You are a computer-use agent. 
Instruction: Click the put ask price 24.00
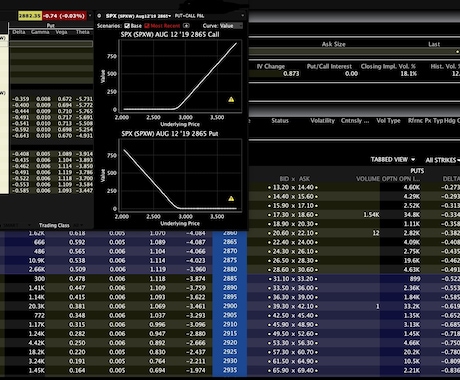305,242
